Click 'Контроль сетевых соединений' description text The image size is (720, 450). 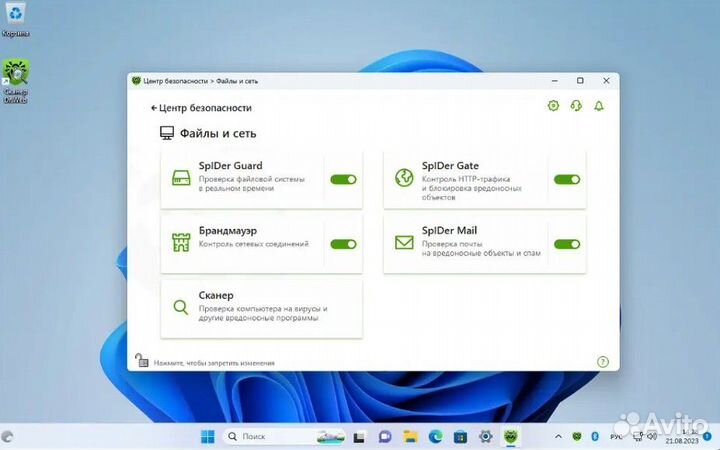coord(253,244)
